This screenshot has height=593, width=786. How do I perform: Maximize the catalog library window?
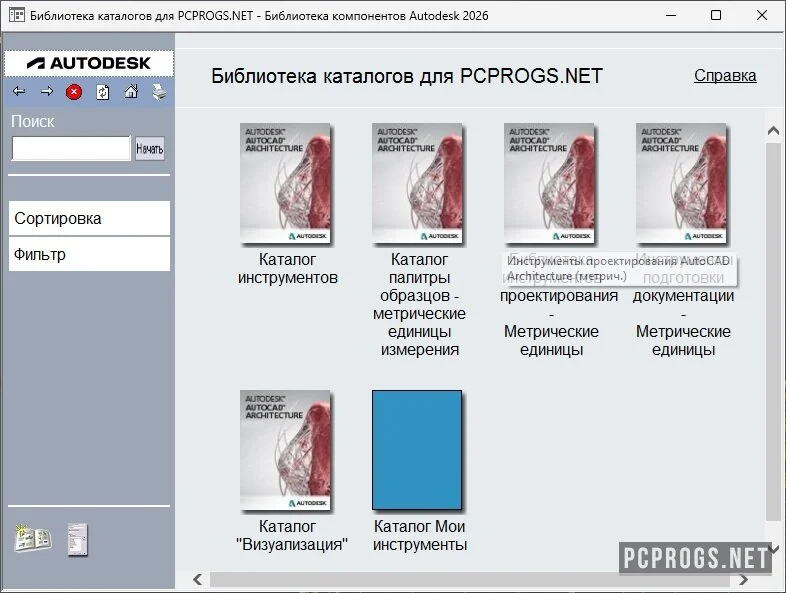[716, 16]
